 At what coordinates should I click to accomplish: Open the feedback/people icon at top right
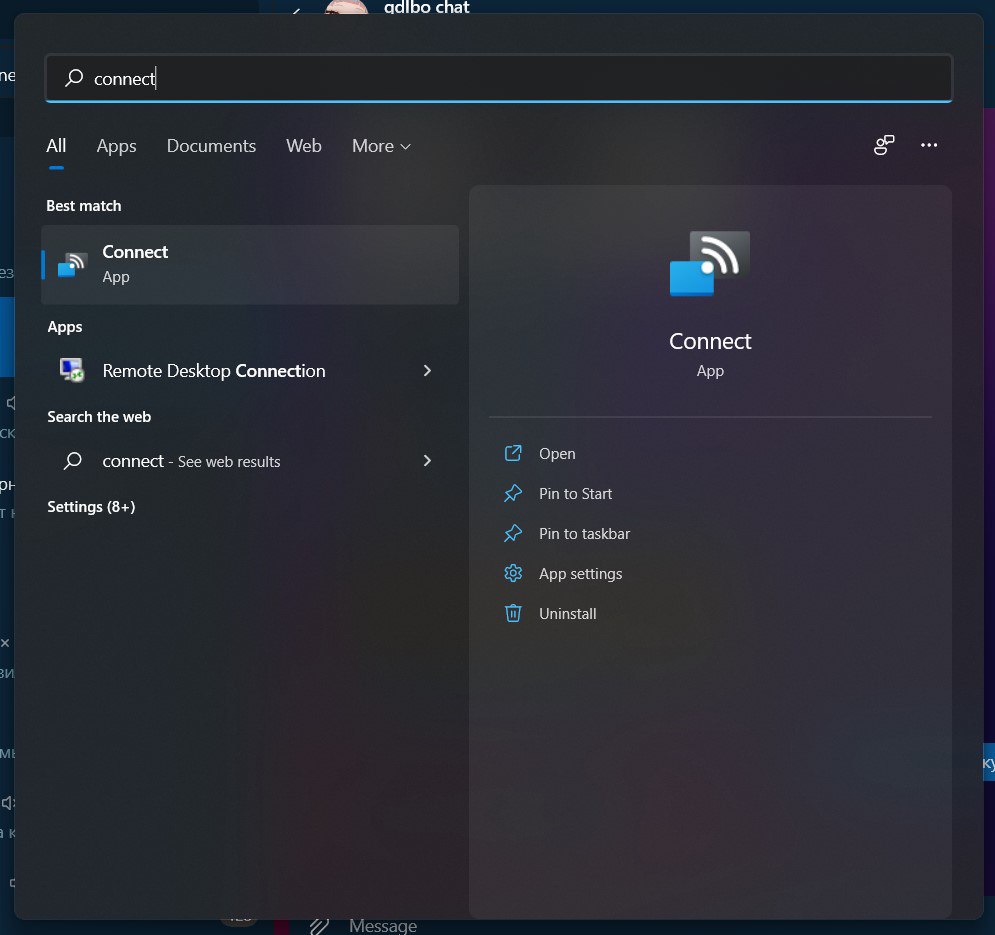coord(884,145)
